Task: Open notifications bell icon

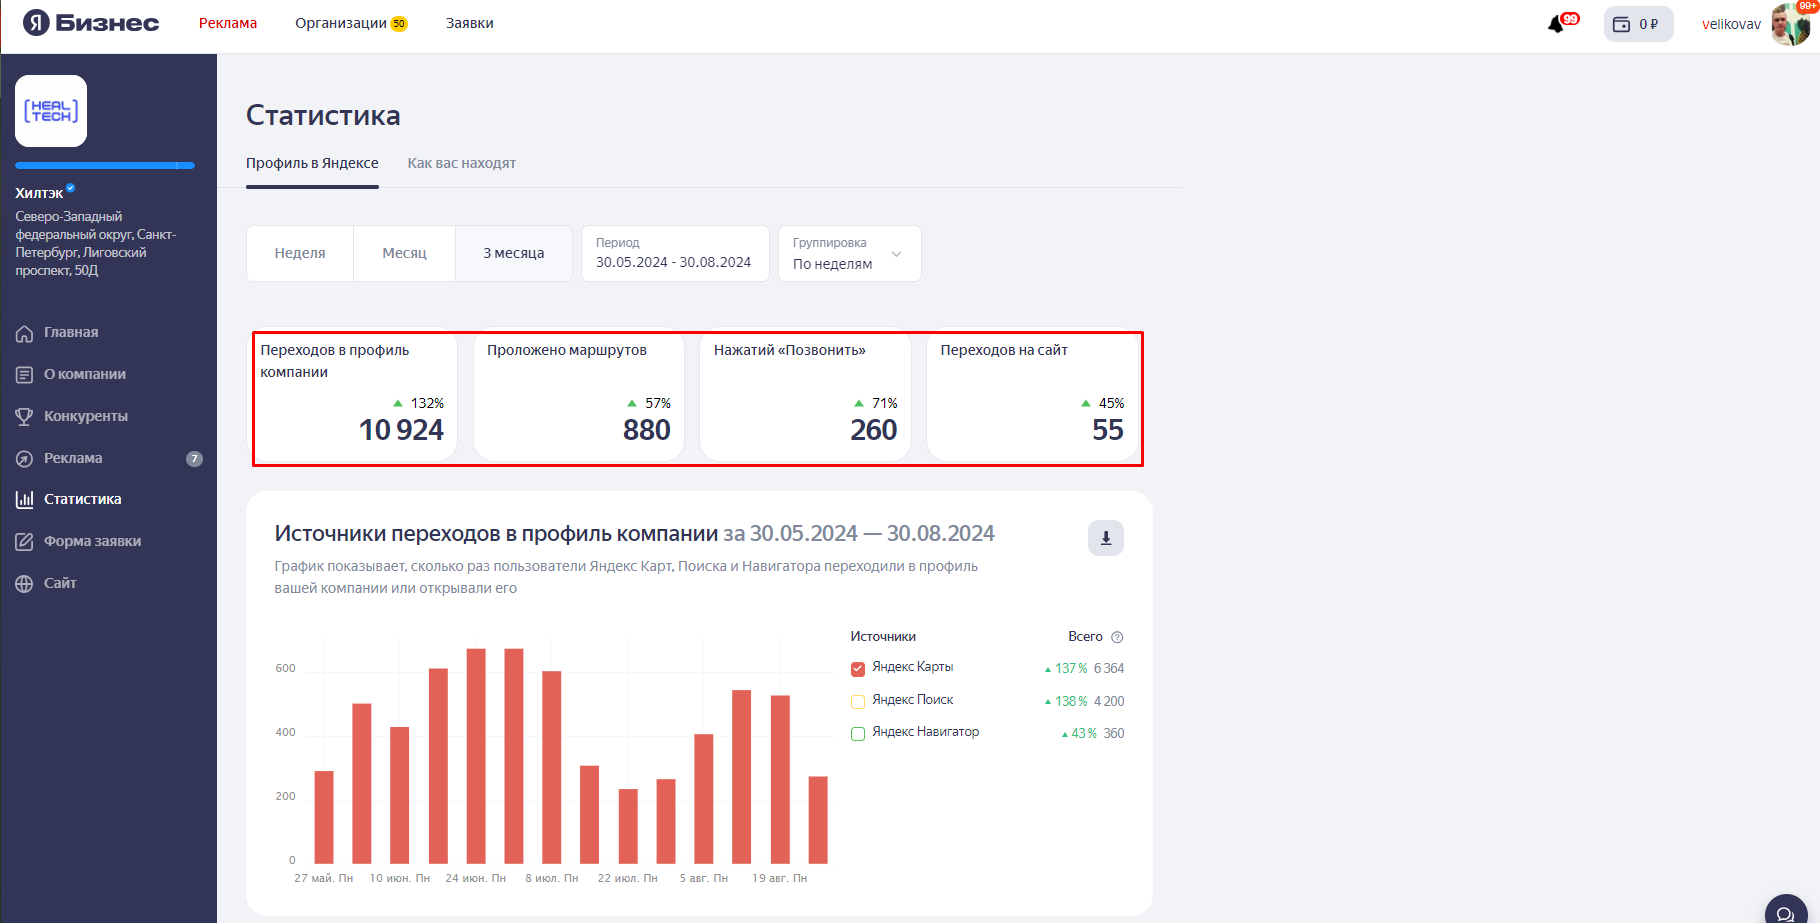Action: coord(1556,24)
